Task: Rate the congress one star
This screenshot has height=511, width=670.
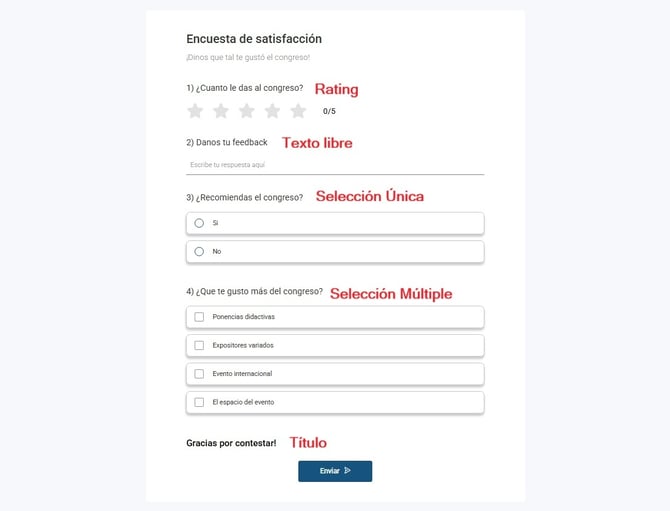Action: tap(195, 111)
